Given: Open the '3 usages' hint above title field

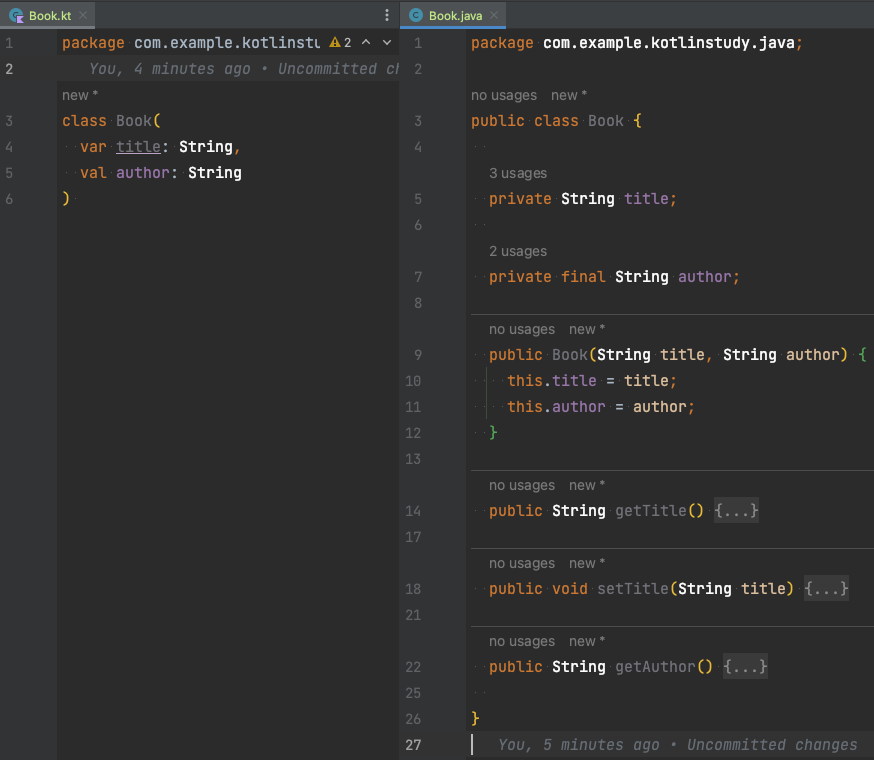Looking at the screenshot, I should tap(518, 173).
